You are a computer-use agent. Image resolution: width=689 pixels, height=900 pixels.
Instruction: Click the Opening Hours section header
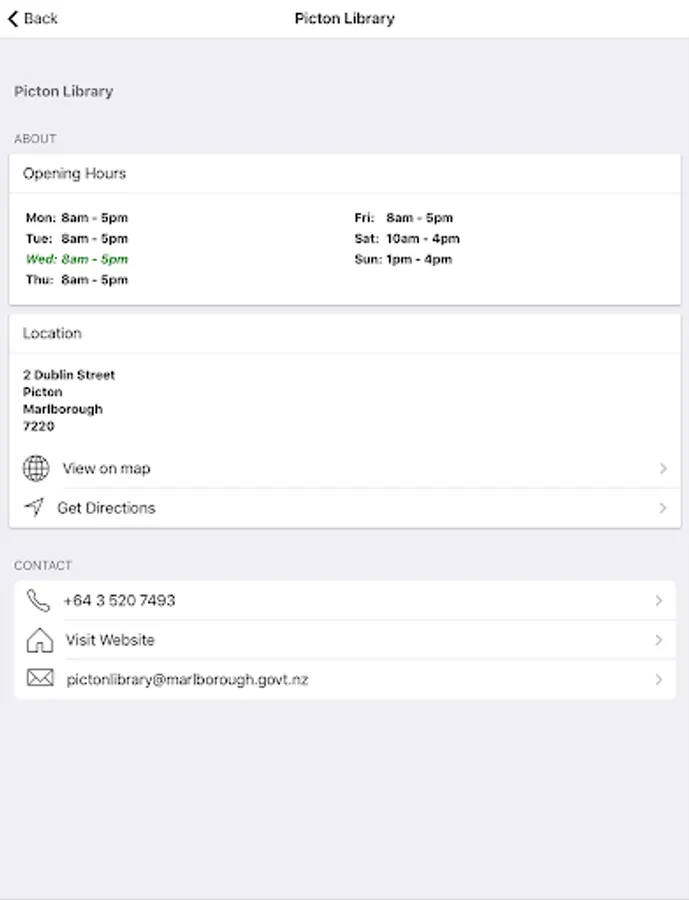(x=75, y=173)
